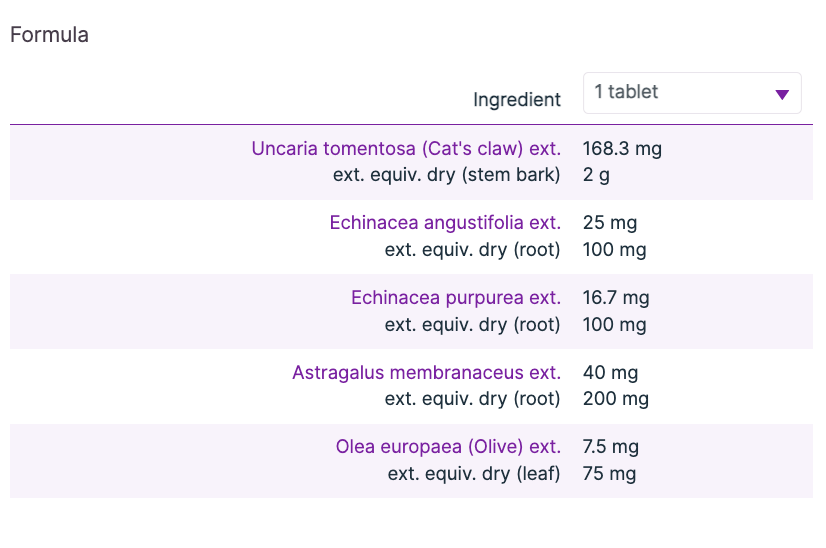
Task: Click the 7.5 mg Olive extract amount
Action: 610,447
